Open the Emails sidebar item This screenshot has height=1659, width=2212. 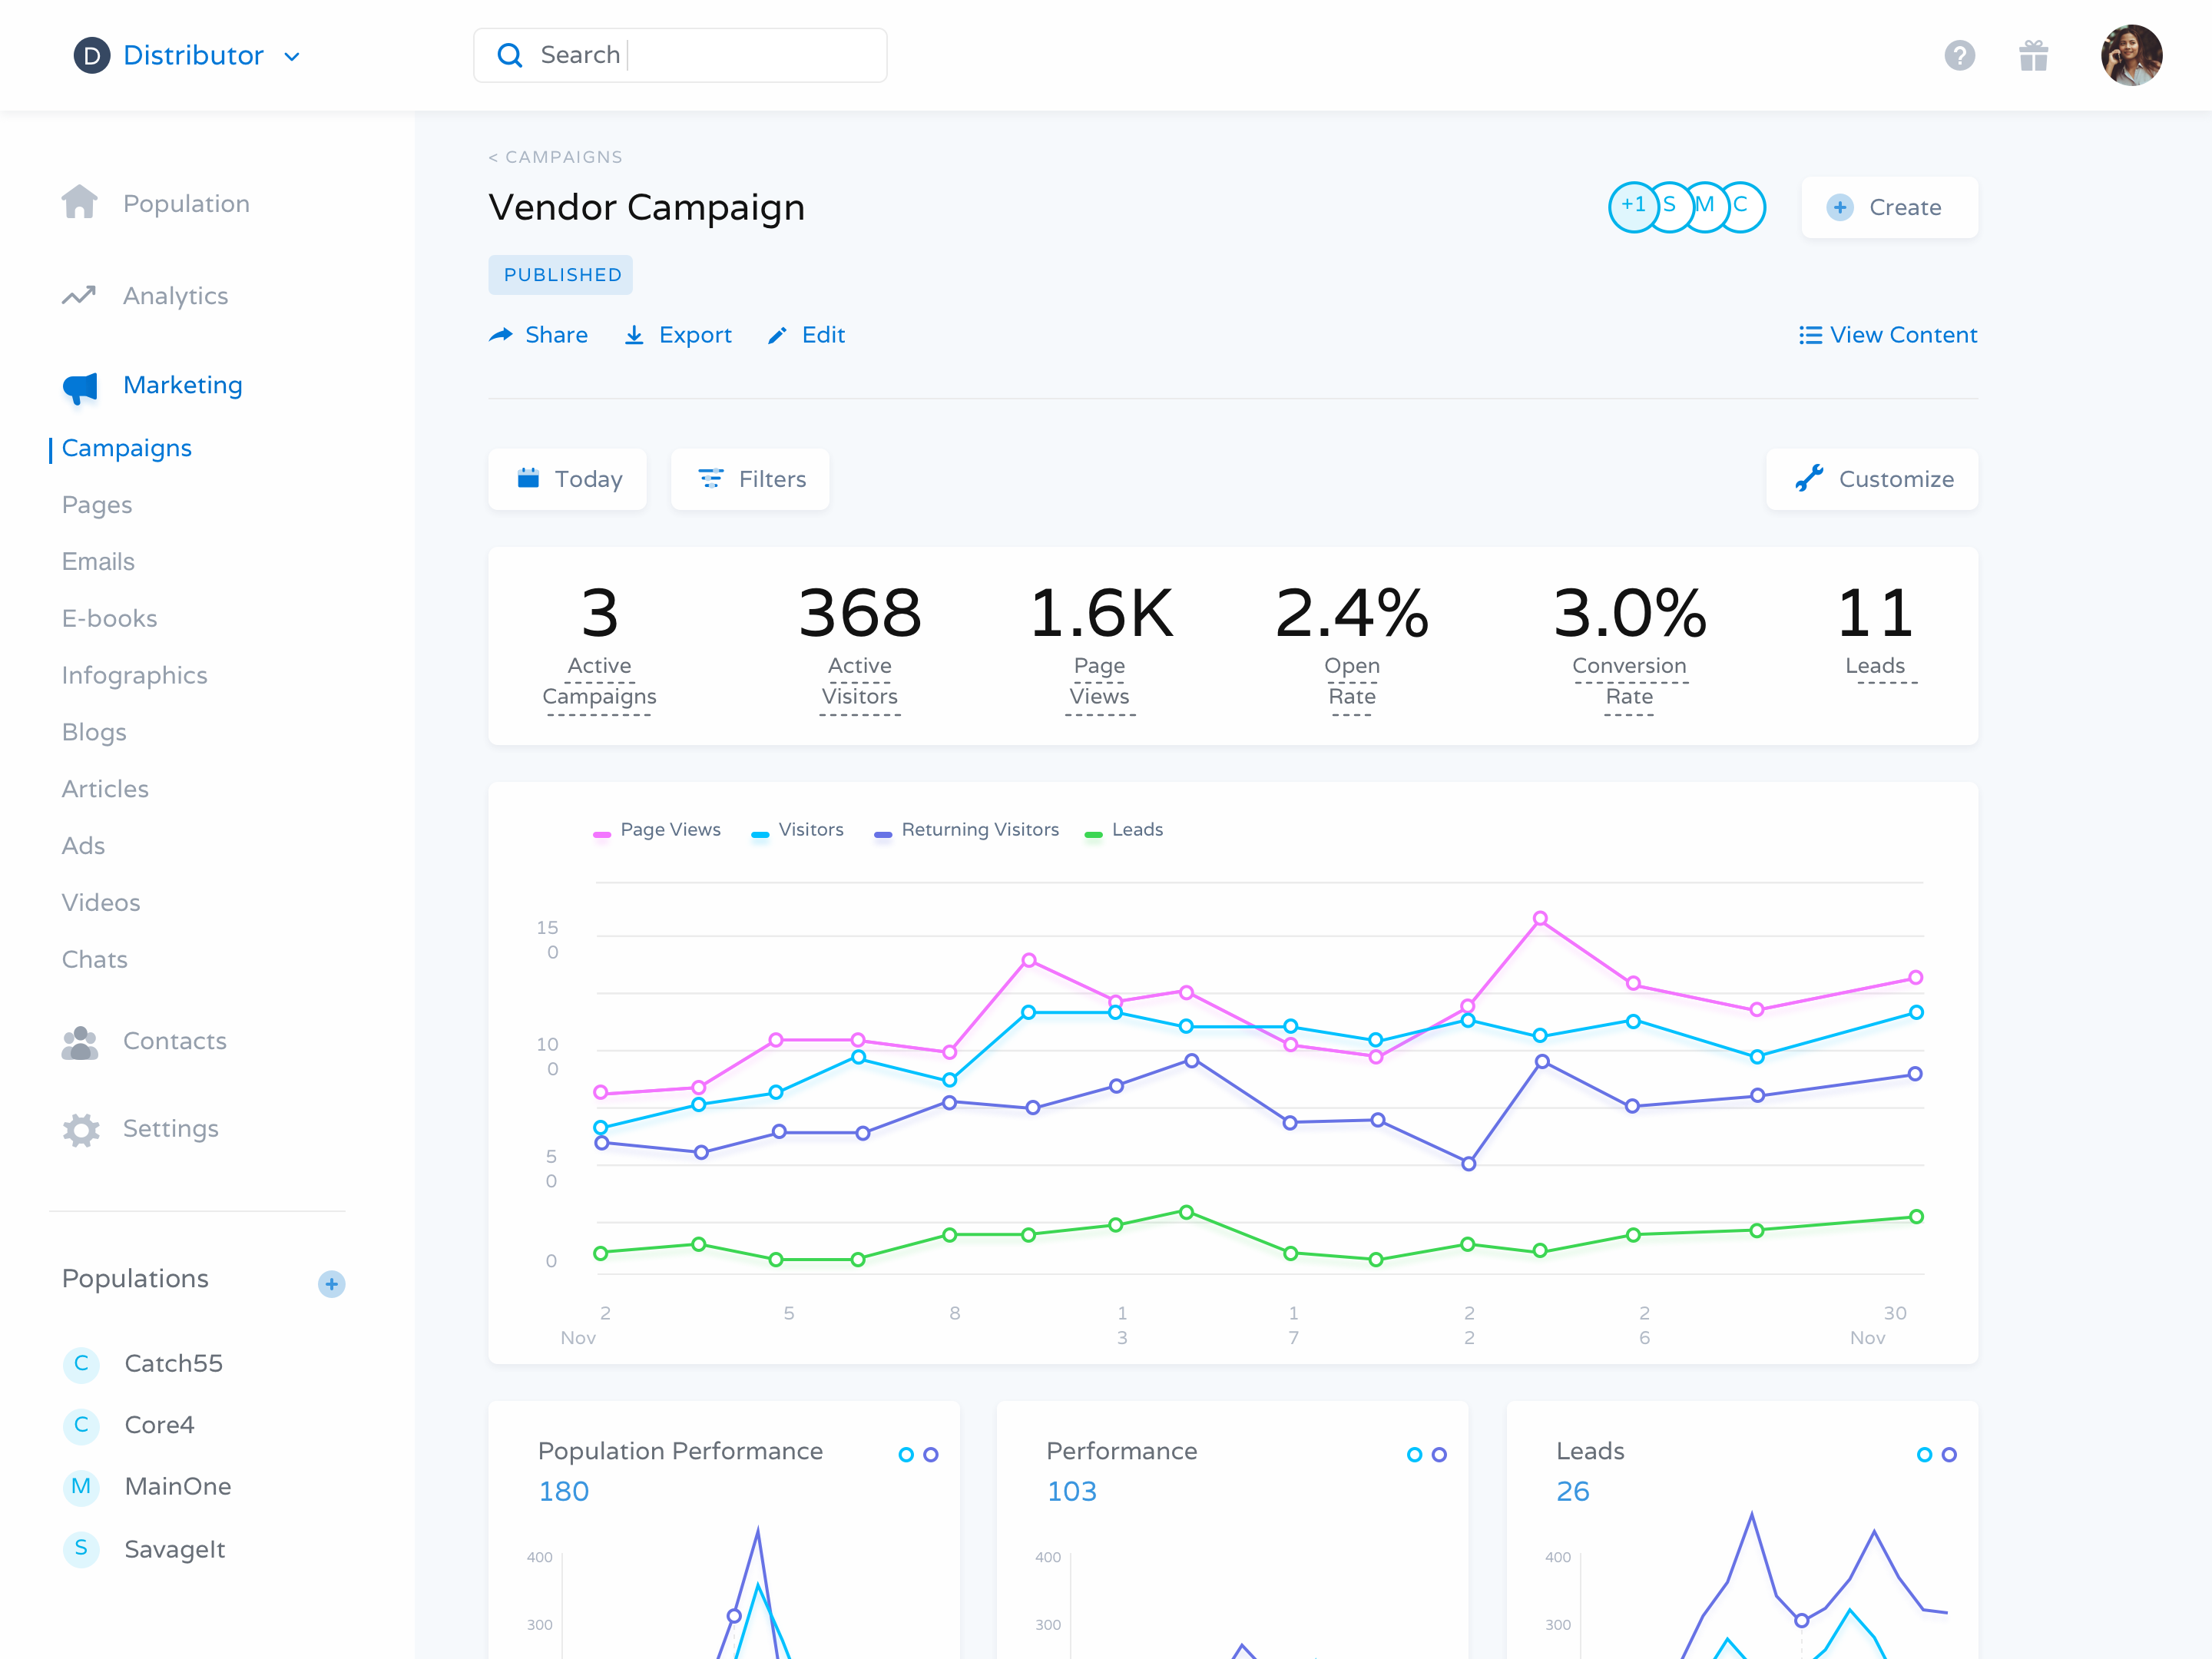click(x=98, y=561)
